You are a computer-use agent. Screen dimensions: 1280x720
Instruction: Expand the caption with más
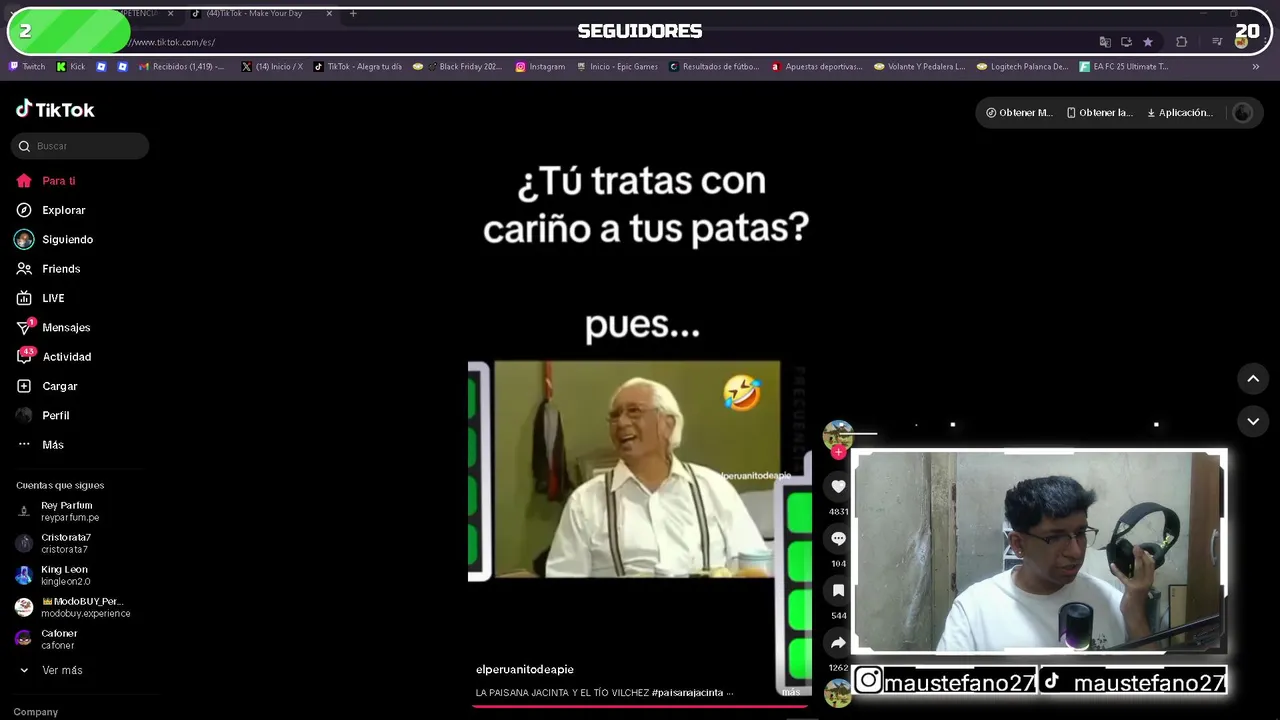(791, 692)
